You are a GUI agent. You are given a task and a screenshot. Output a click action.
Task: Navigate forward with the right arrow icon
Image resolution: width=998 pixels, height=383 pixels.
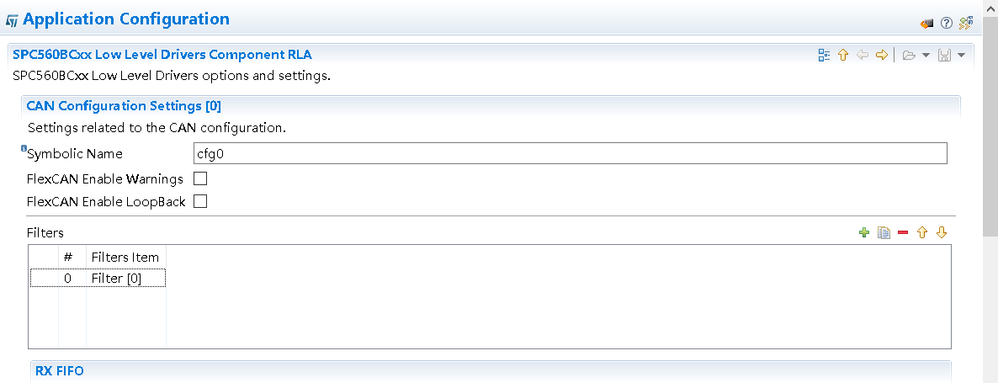(882, 55)
